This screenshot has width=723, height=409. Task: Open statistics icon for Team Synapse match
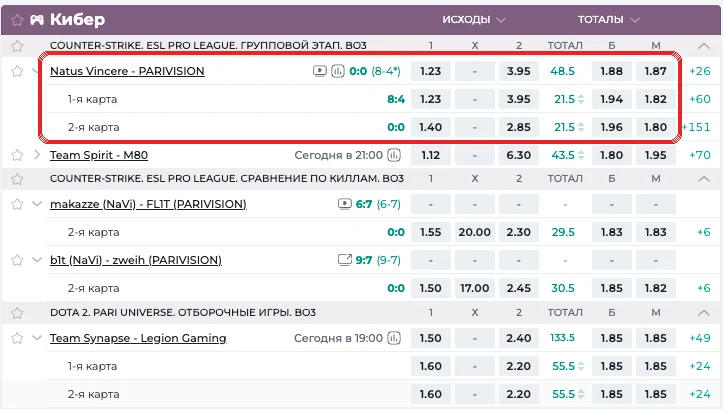point(394,338)
